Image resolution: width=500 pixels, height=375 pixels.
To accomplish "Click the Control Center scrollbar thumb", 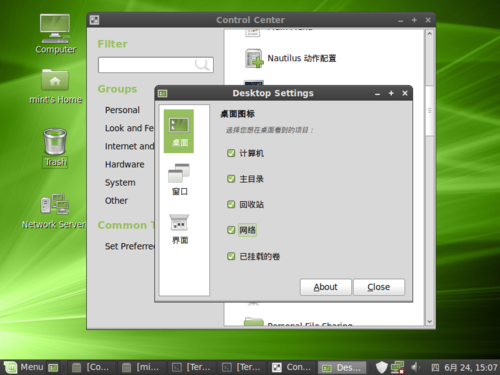I will pos(429,110).
